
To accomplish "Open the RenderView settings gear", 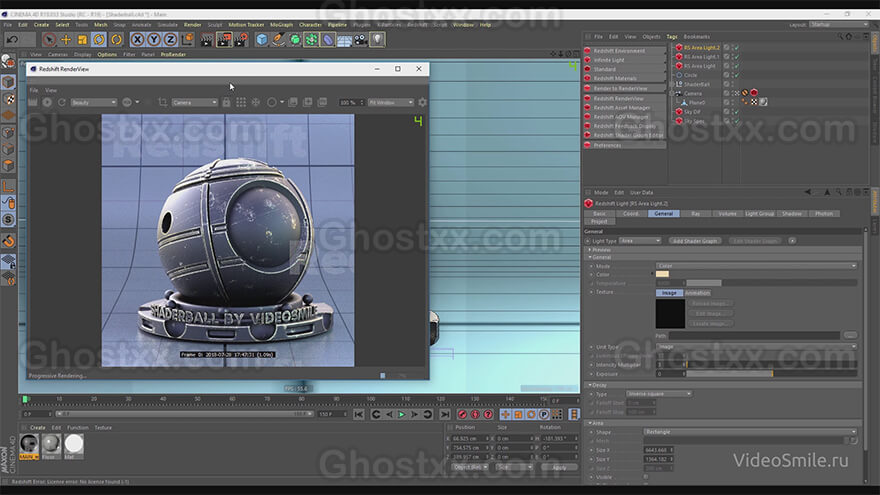I will click(422, 102).
